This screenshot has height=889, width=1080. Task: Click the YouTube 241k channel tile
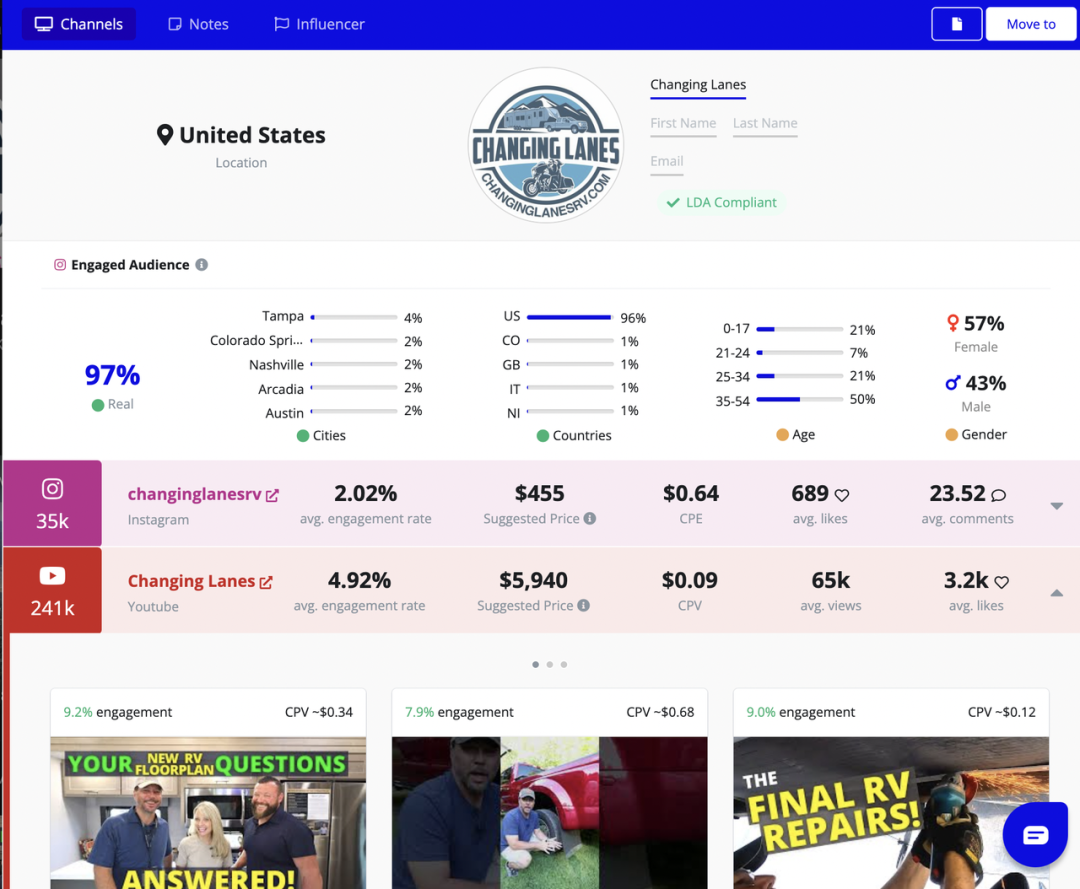coord(52,590)
